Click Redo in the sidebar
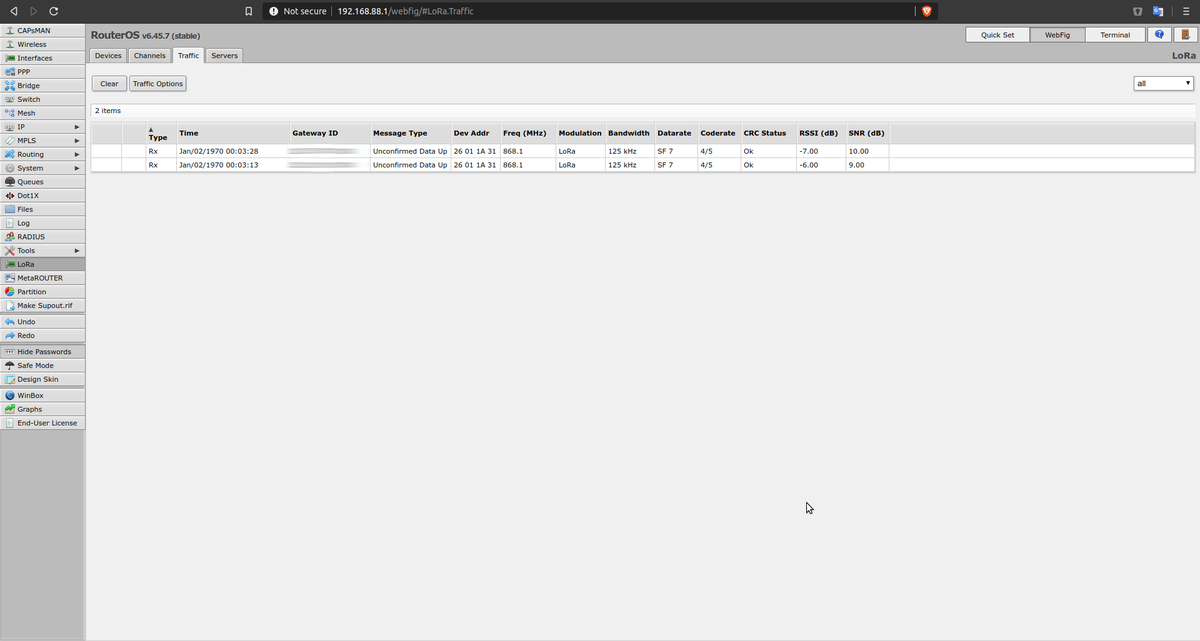Screen dimensions: 1200x641 43,336
